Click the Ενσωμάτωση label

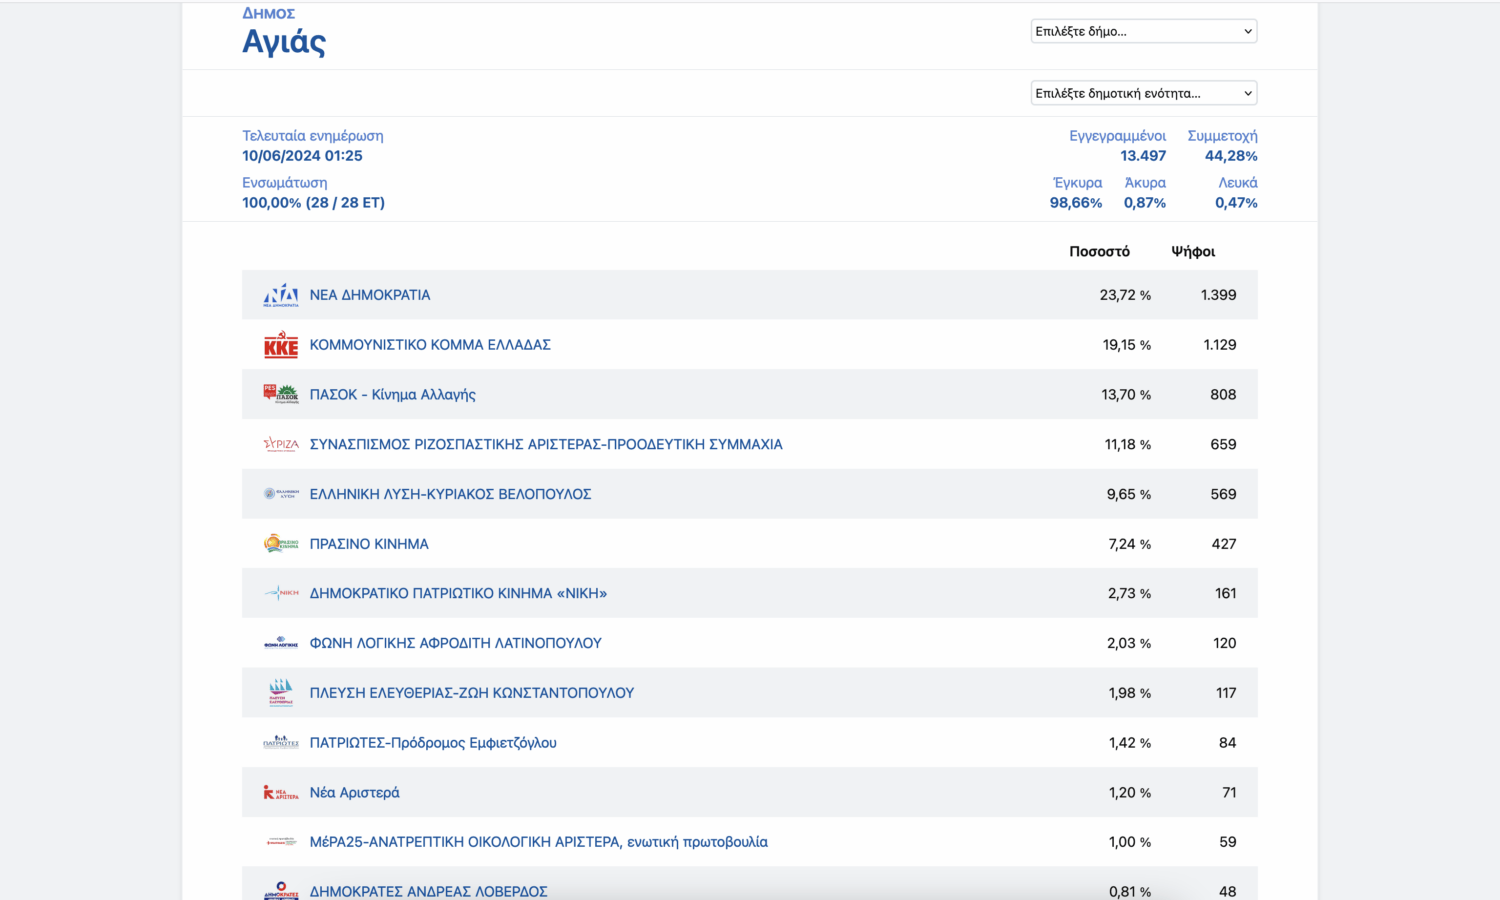coord(285,183)
